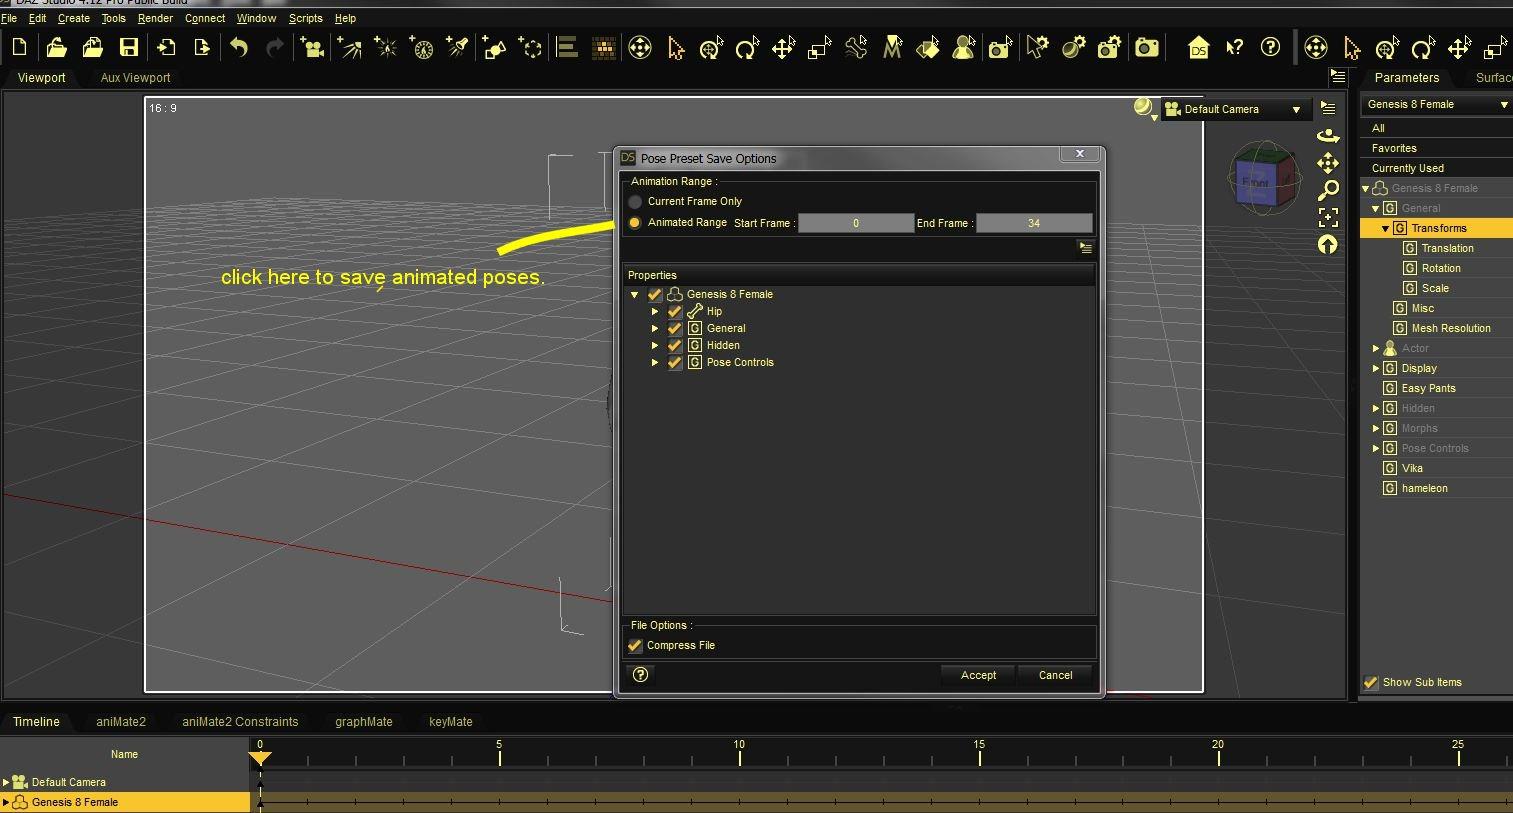Click the Zoom magnifier viewport control

point(1328,190)
